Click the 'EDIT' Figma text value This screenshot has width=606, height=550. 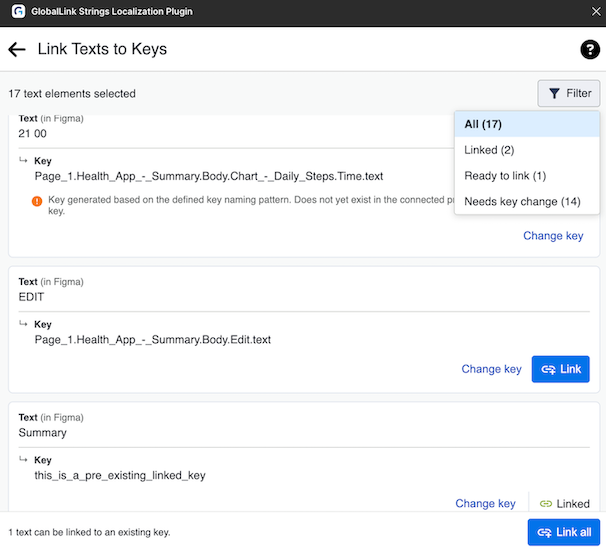31,297
